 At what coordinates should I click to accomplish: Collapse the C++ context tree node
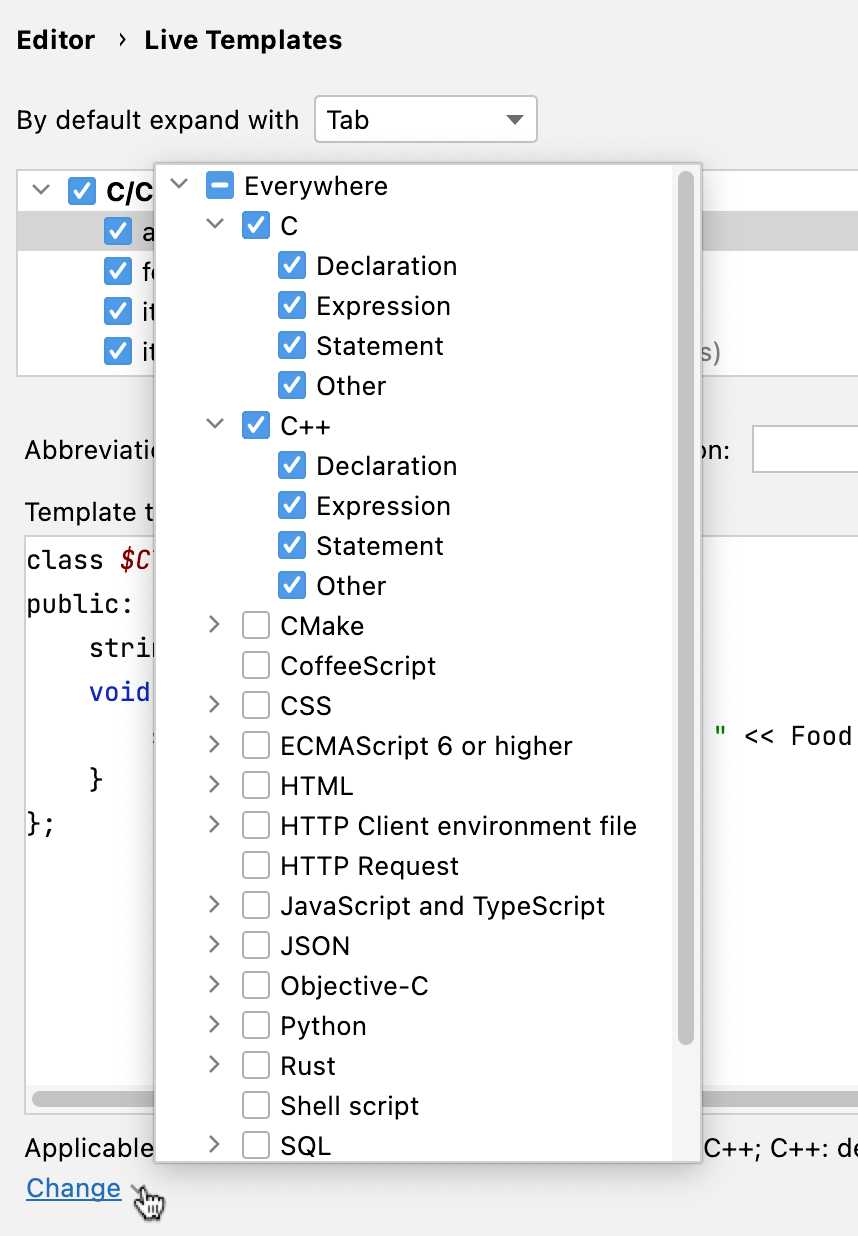point(214,425)
